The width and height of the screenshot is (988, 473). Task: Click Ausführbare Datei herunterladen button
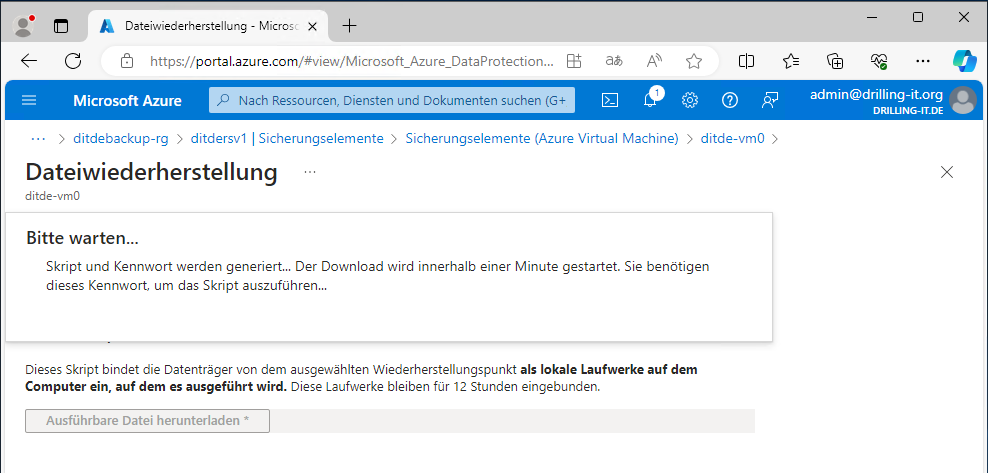point(147,421)
